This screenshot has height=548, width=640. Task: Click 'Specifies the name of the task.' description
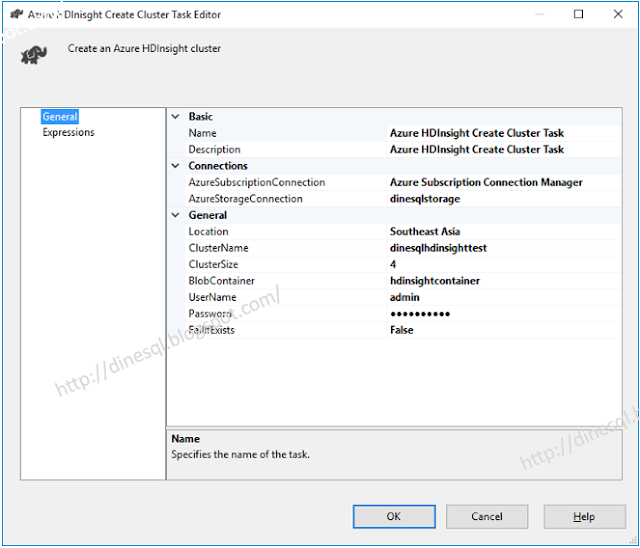(x=240, y=455)
